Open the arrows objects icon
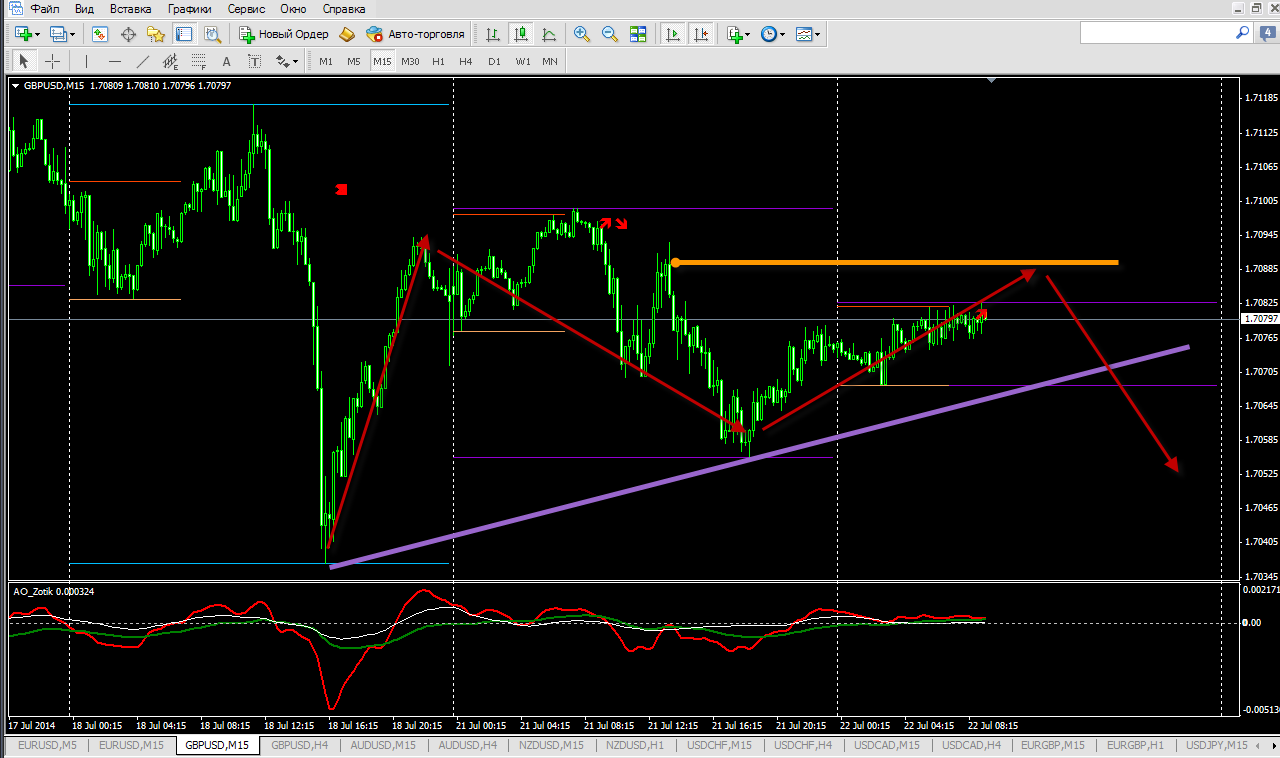Viewport: 1280px width, 758px height. tap(281, 61)
